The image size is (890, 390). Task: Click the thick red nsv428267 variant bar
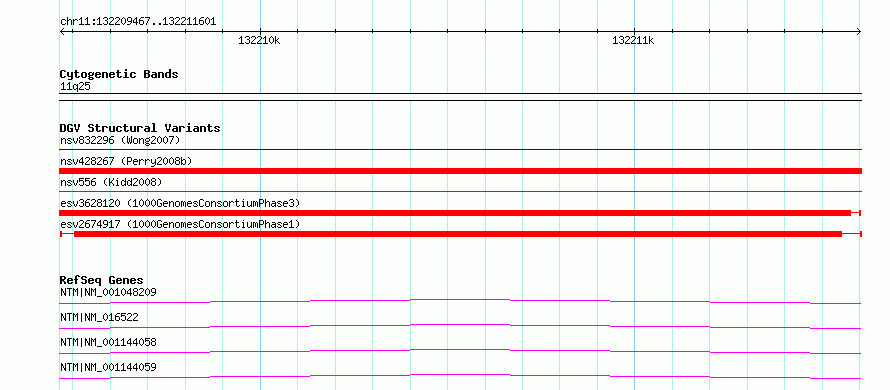click(461, 171)
